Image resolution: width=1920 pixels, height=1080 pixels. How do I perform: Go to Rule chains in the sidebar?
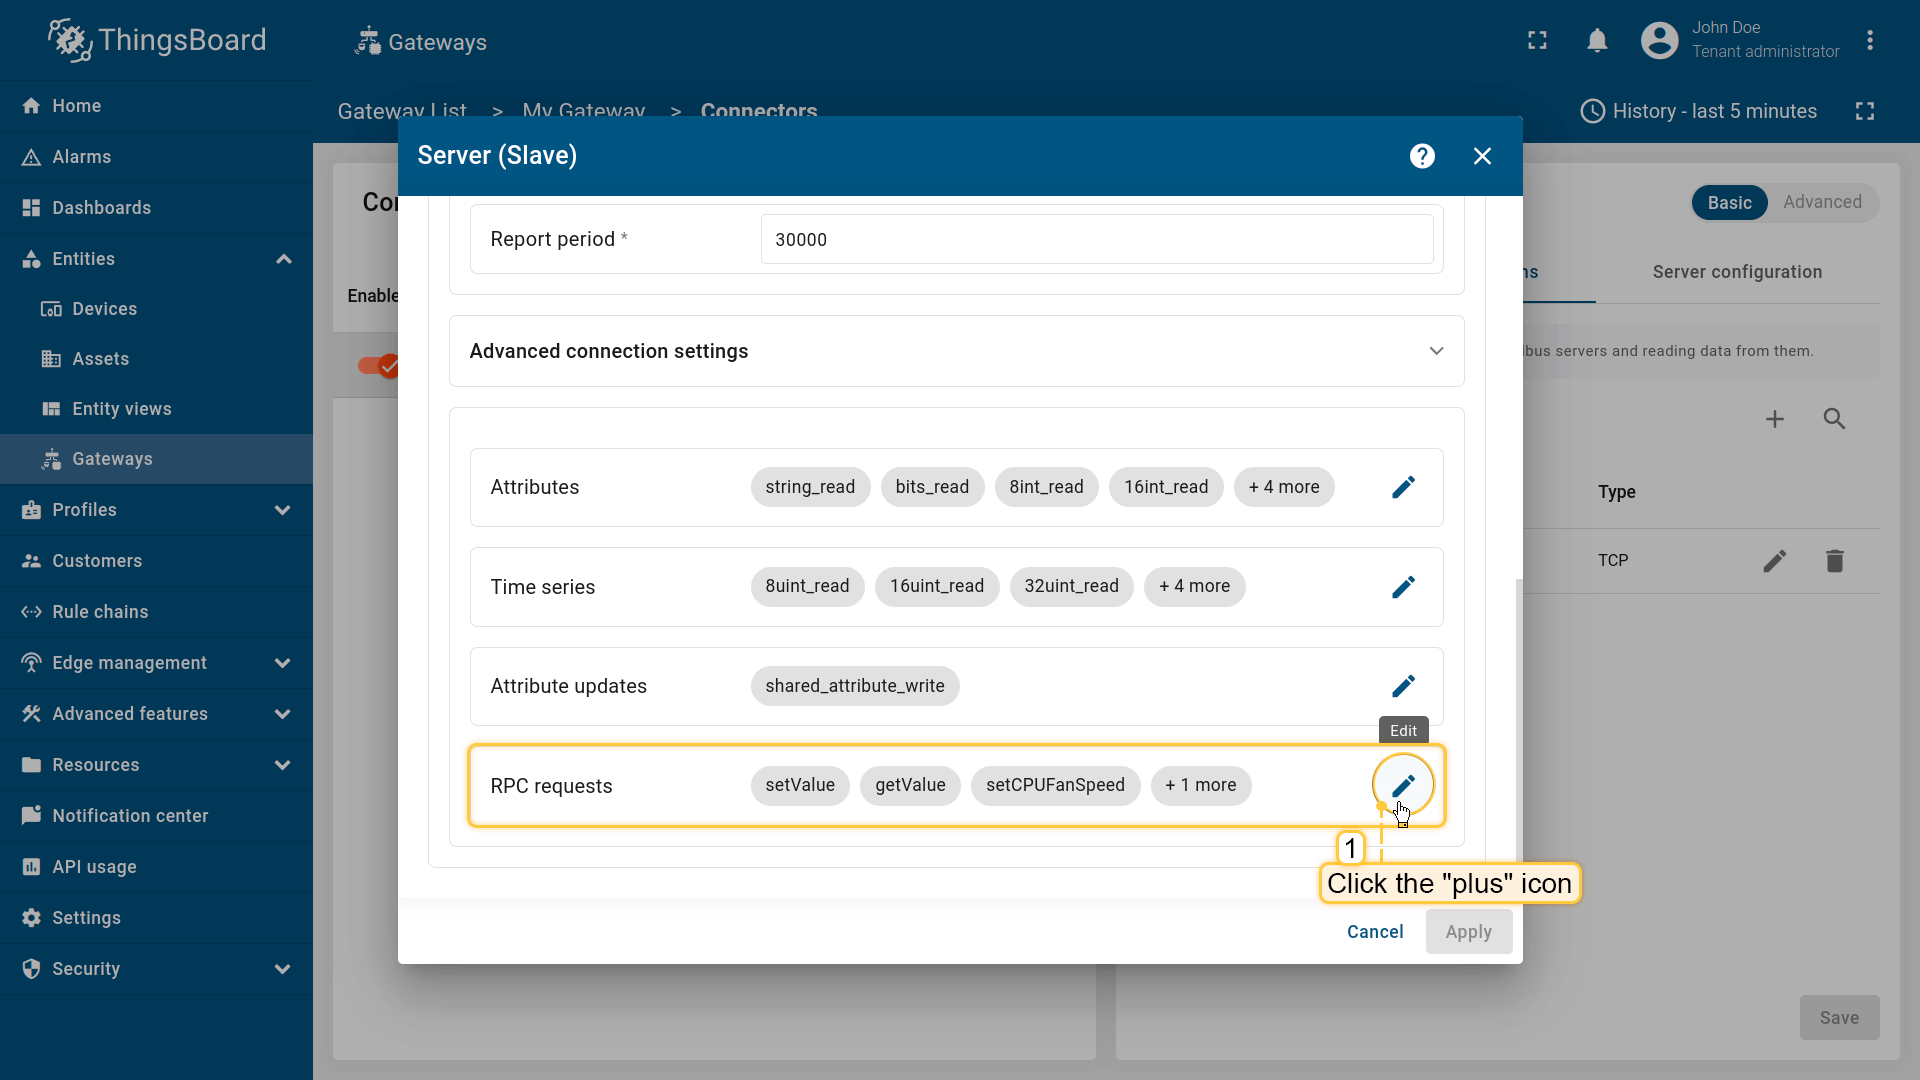pos(100,612)
